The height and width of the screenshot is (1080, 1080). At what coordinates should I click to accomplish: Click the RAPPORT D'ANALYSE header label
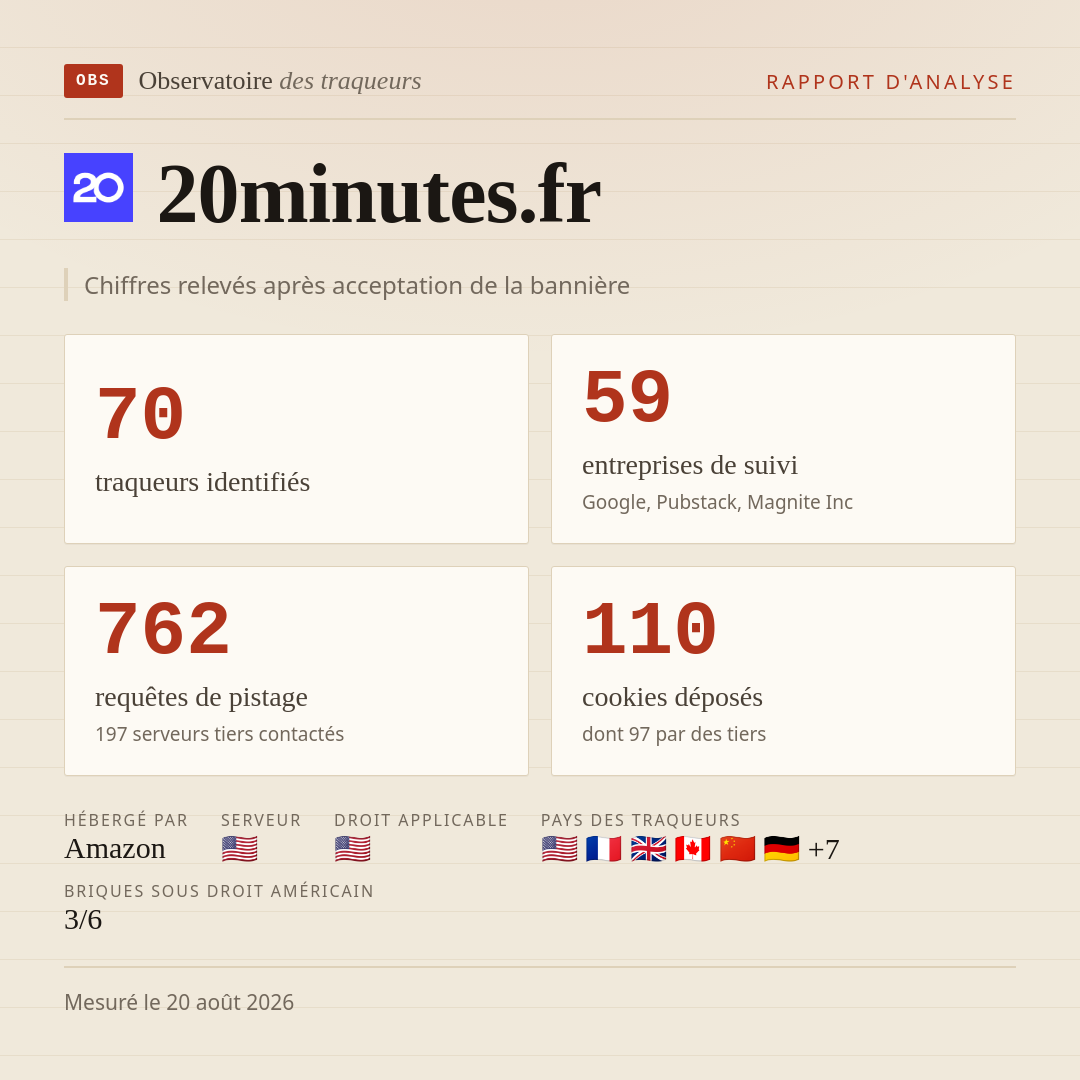(891, 82)
